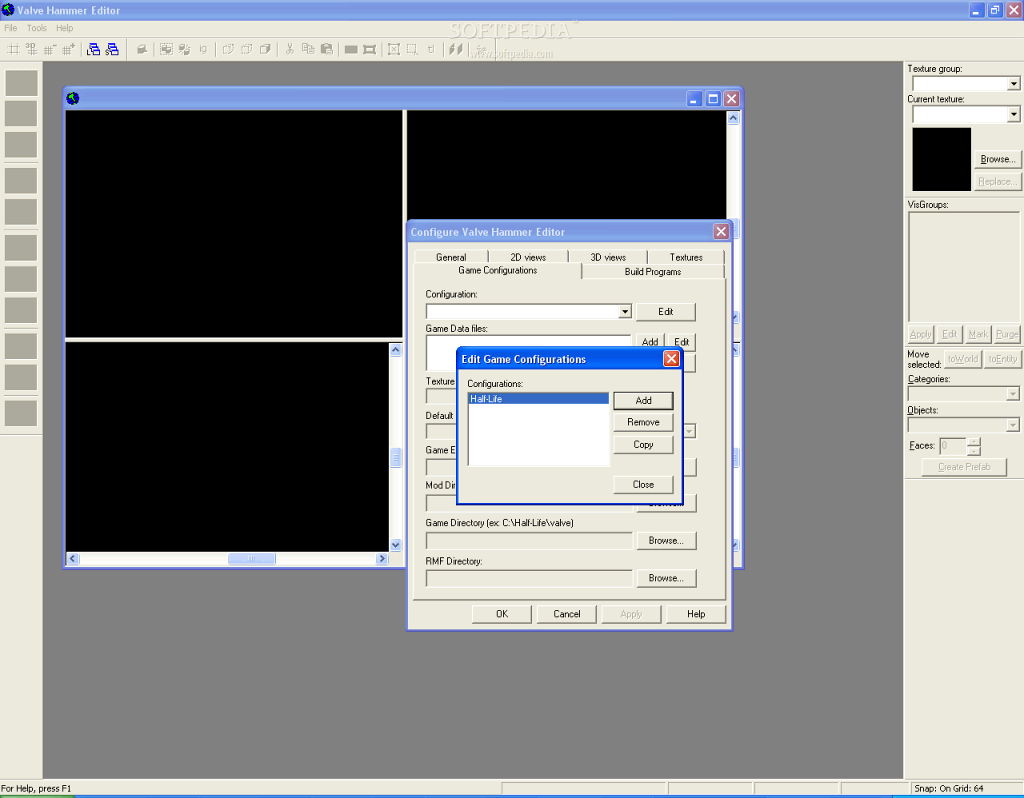
Task: Switch to the Build Programs tab
Action: [x=652, y=272]
